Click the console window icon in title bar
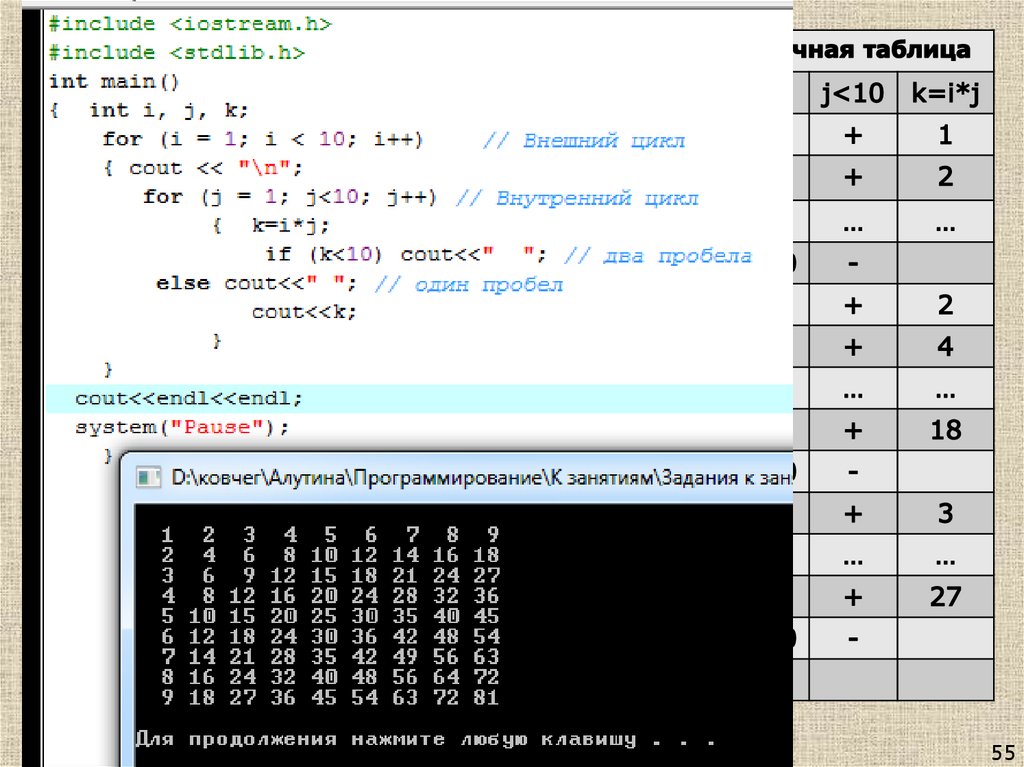The image size is (1024, 767). [x=148, y=478]
